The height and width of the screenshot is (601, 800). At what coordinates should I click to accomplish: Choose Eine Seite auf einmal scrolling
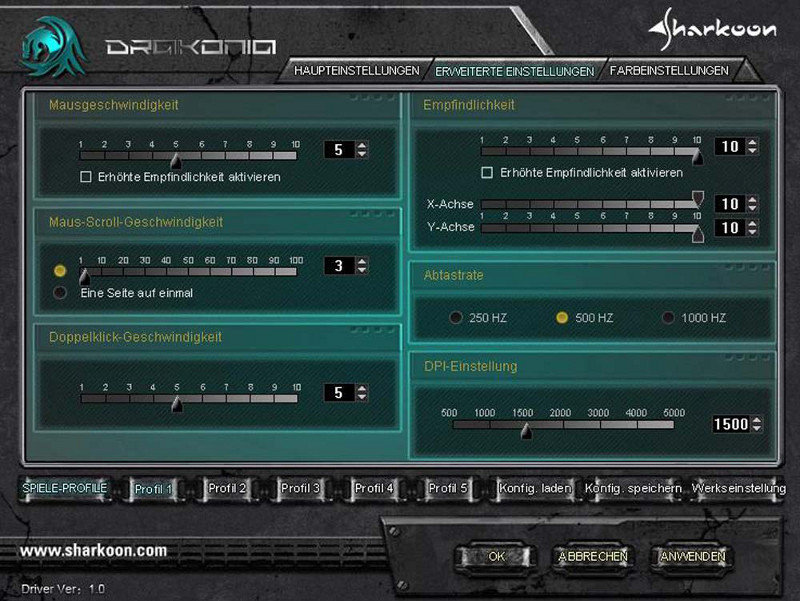(x=60, y=293)
